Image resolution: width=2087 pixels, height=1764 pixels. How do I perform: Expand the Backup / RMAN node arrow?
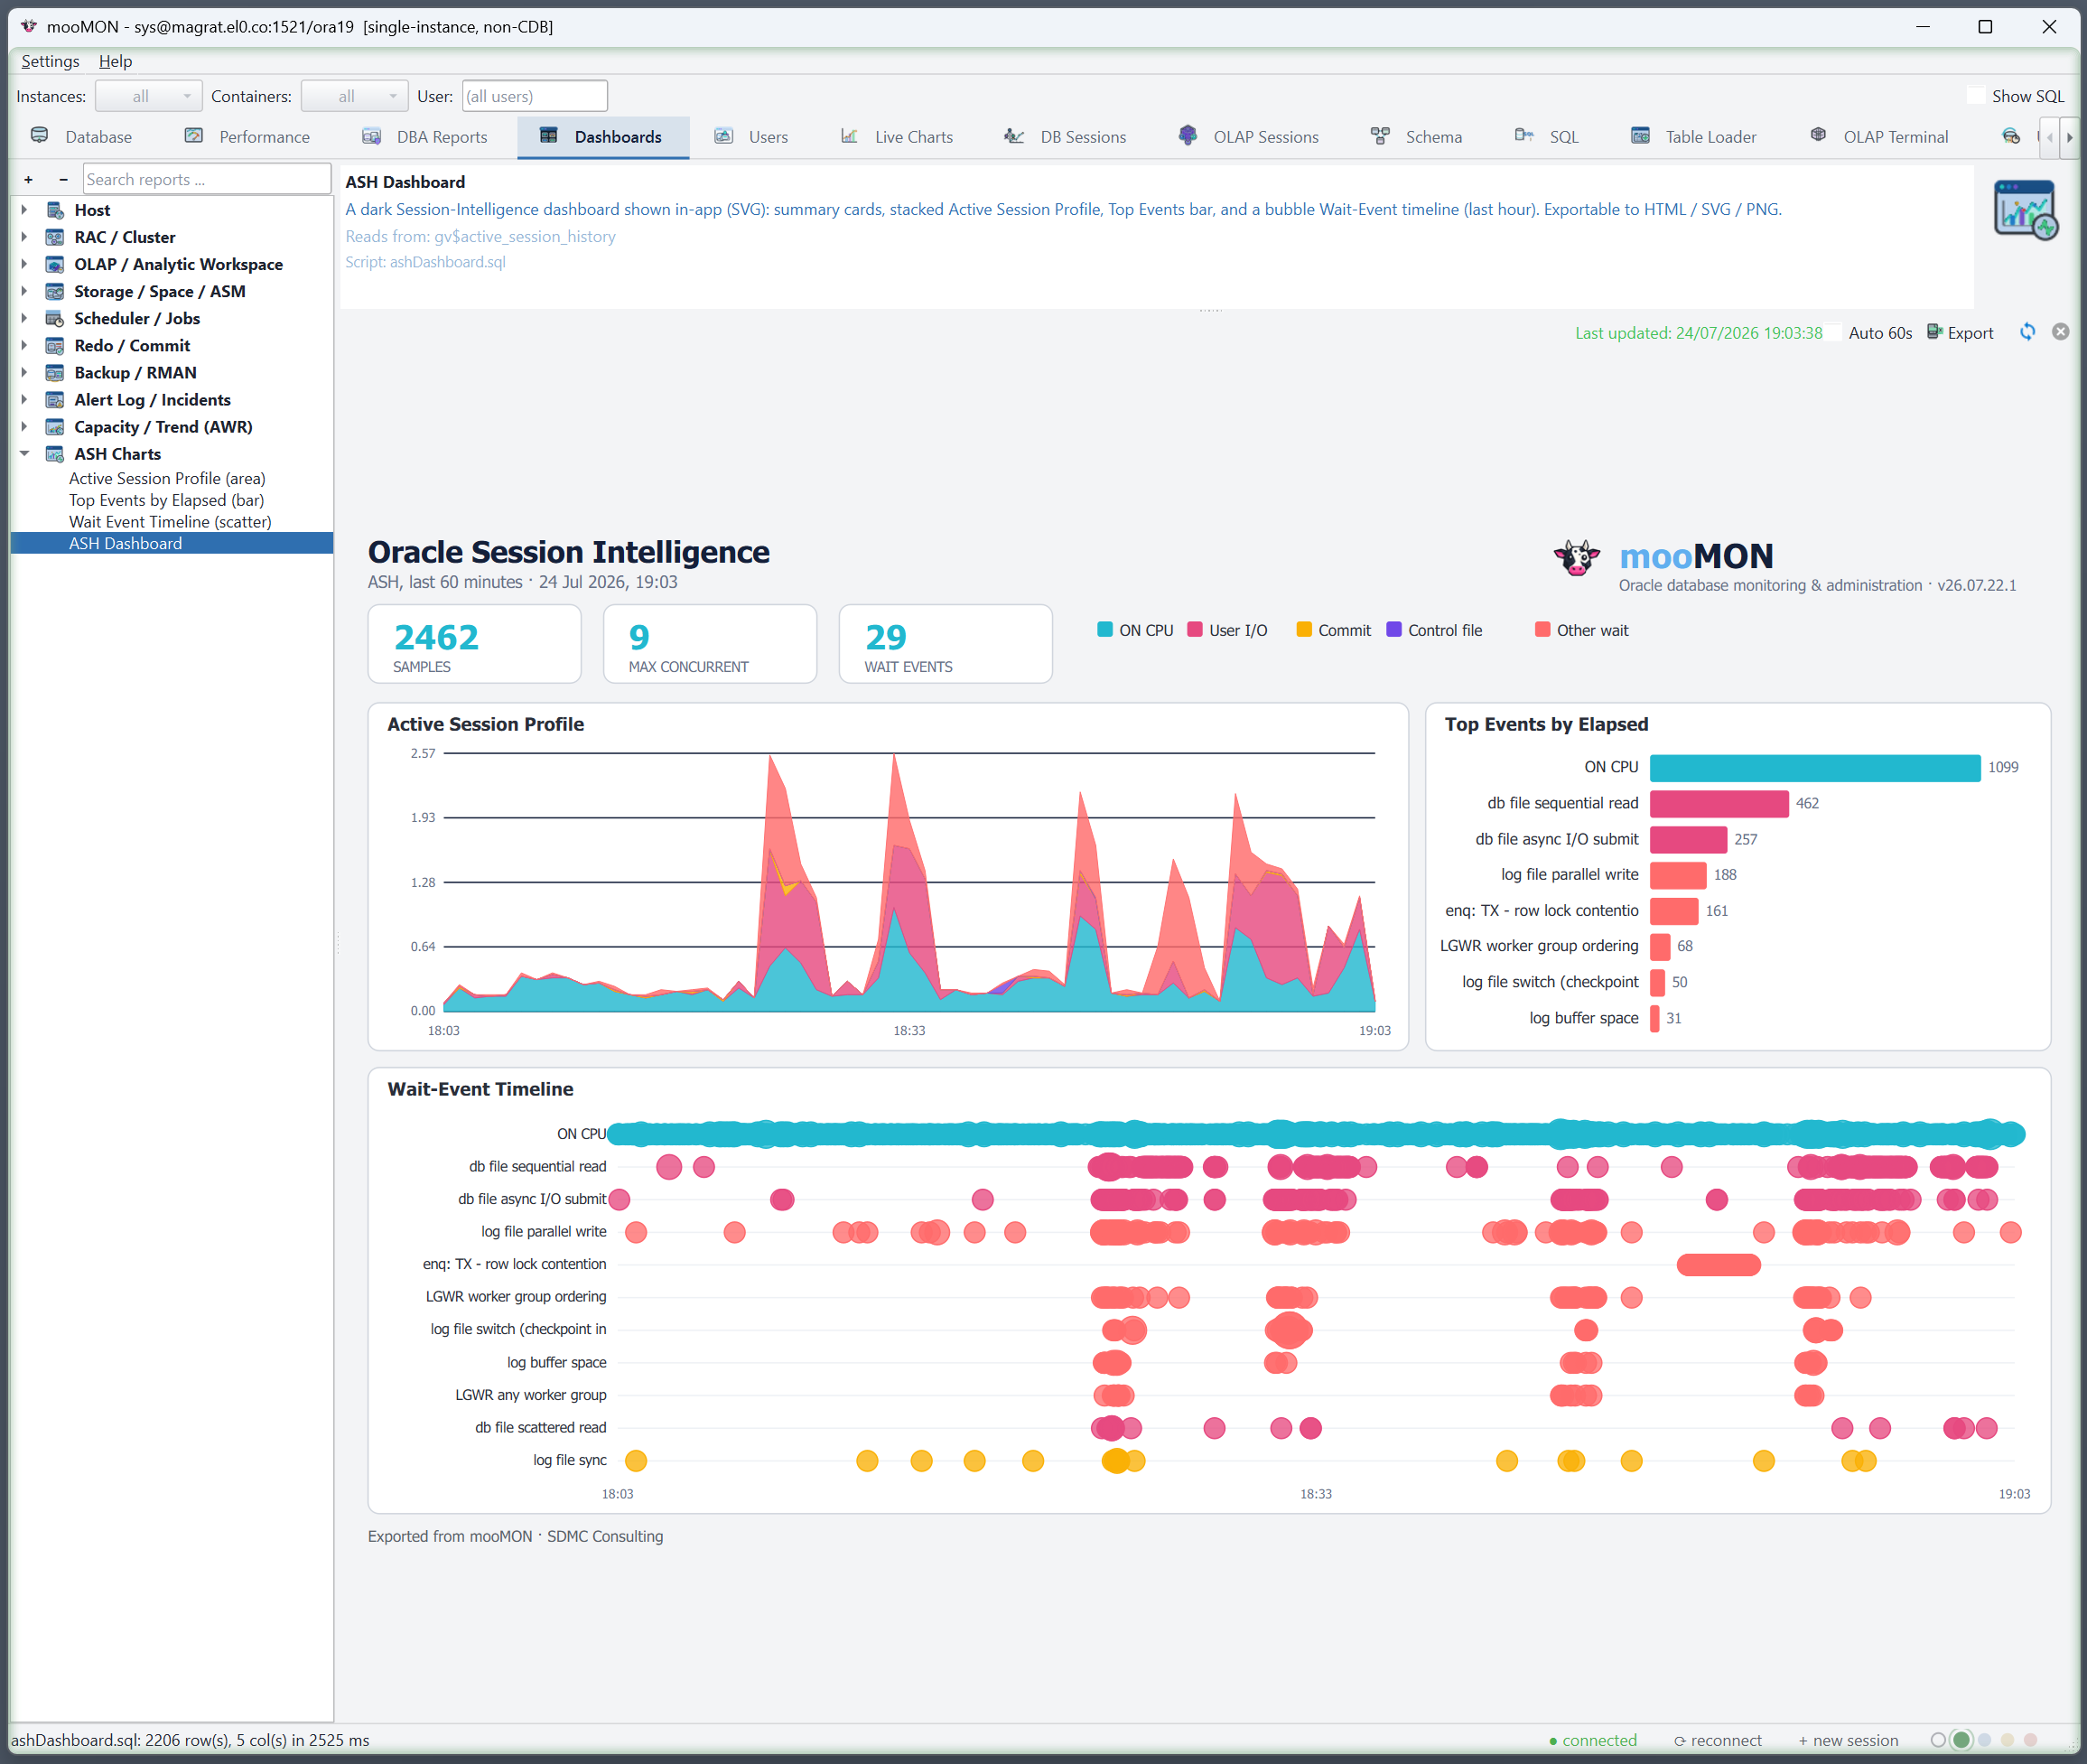[24, 372]
